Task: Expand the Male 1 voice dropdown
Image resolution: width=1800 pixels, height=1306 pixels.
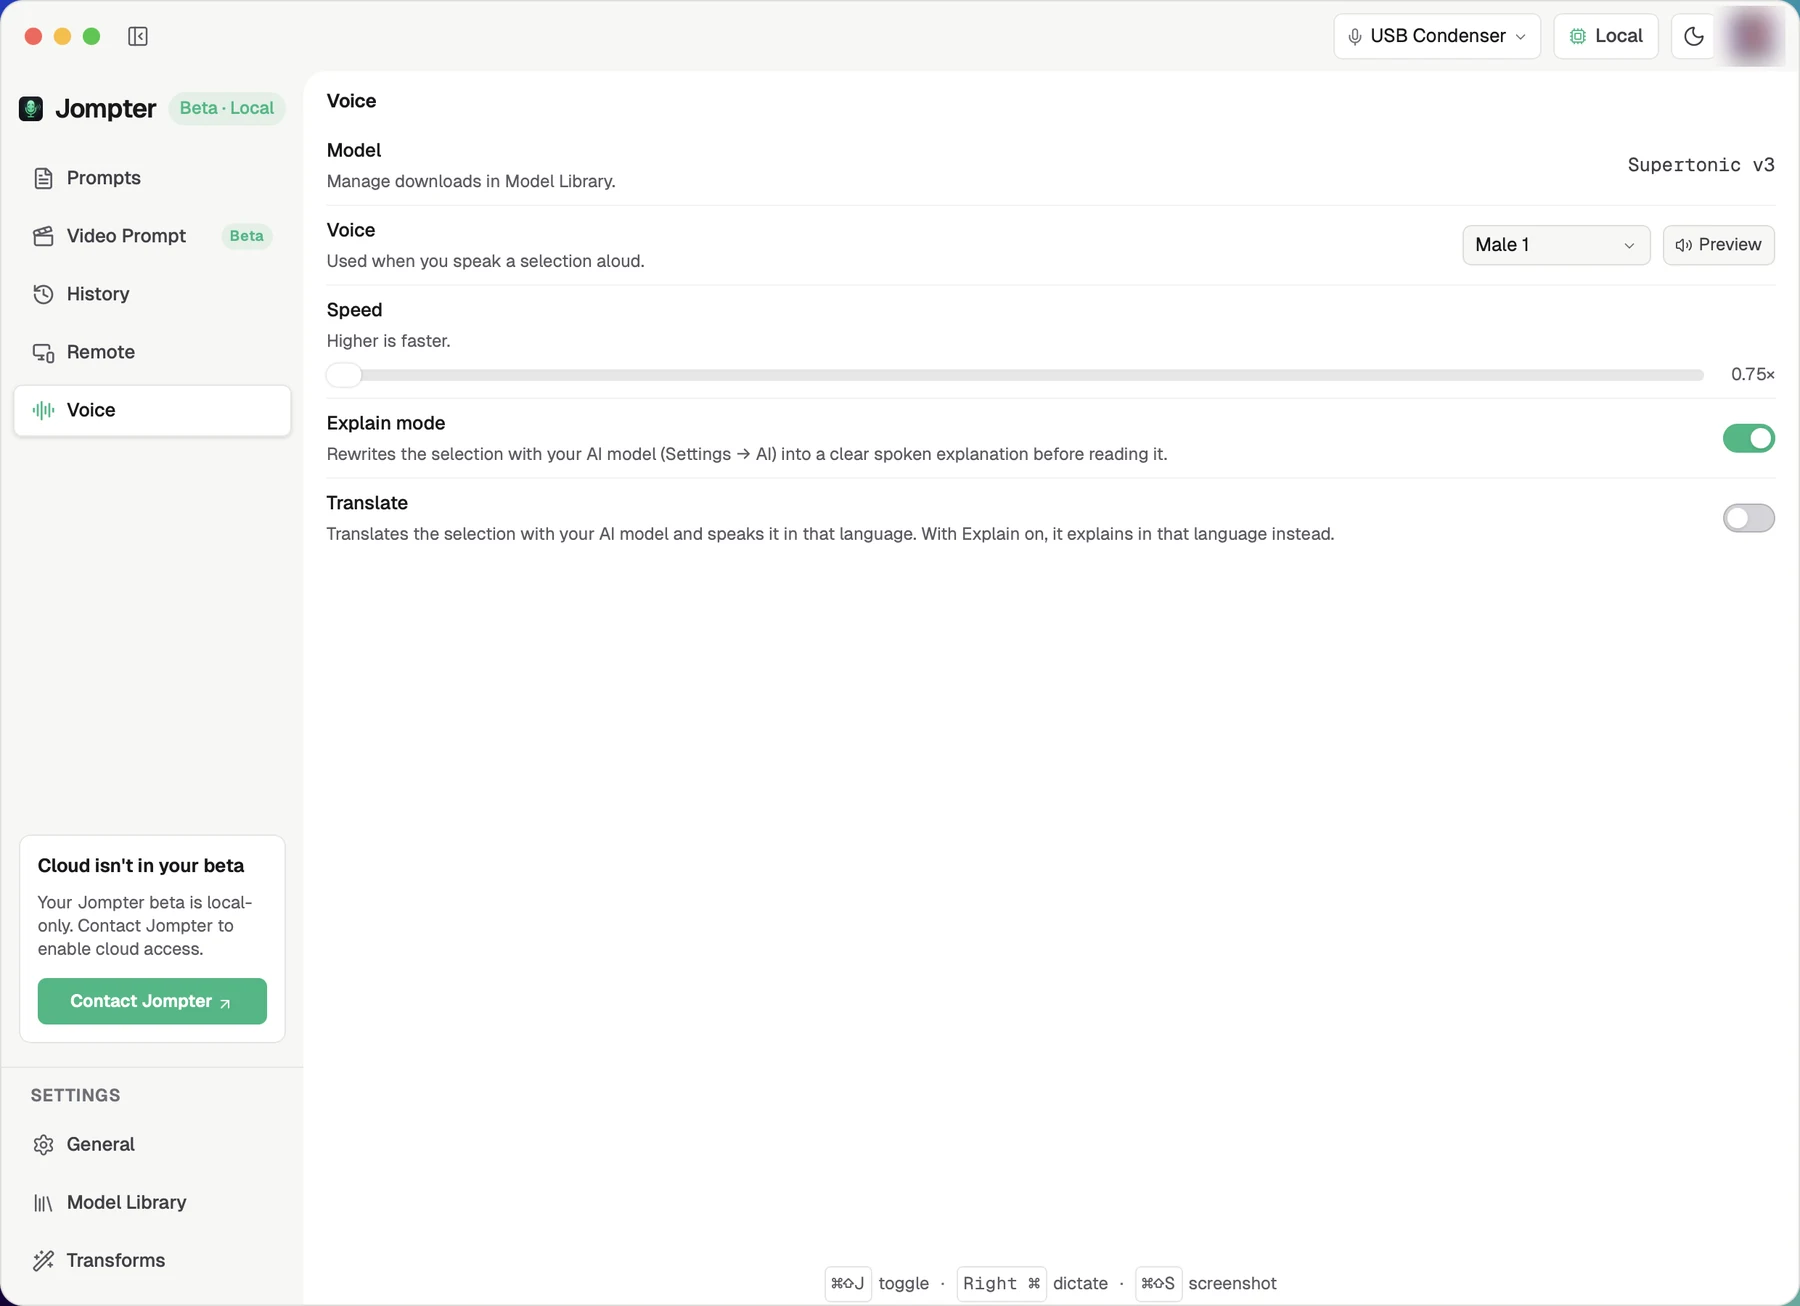Action: pos(1555,245)
